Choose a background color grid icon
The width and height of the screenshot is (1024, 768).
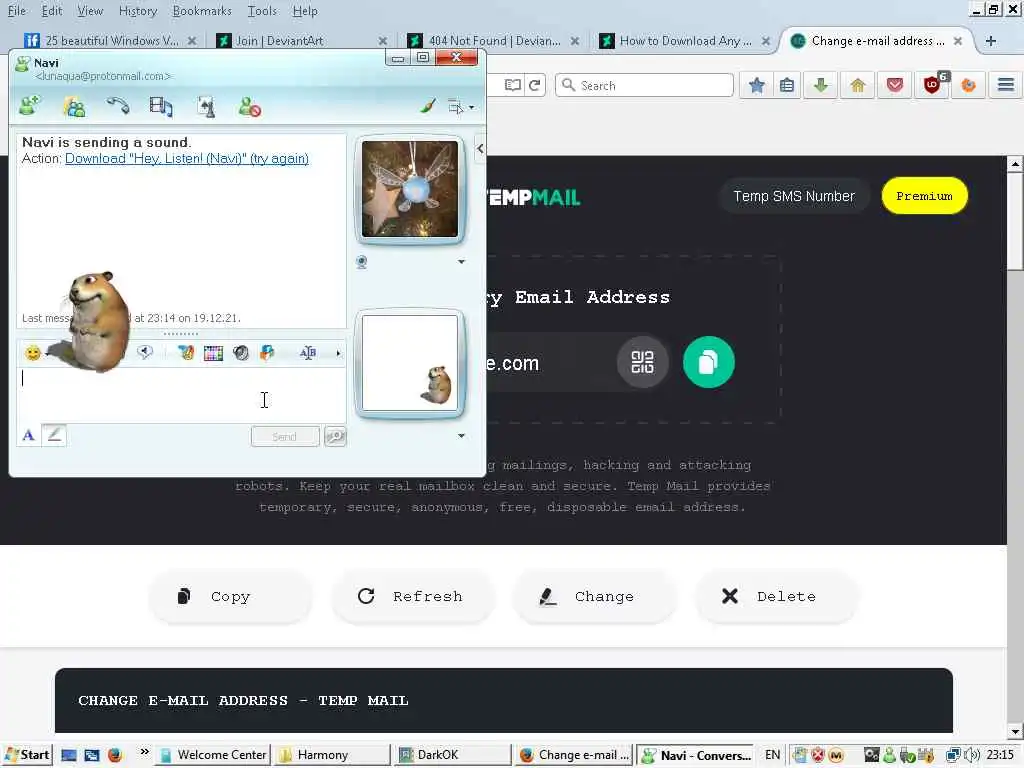click(x=214, y=353)
